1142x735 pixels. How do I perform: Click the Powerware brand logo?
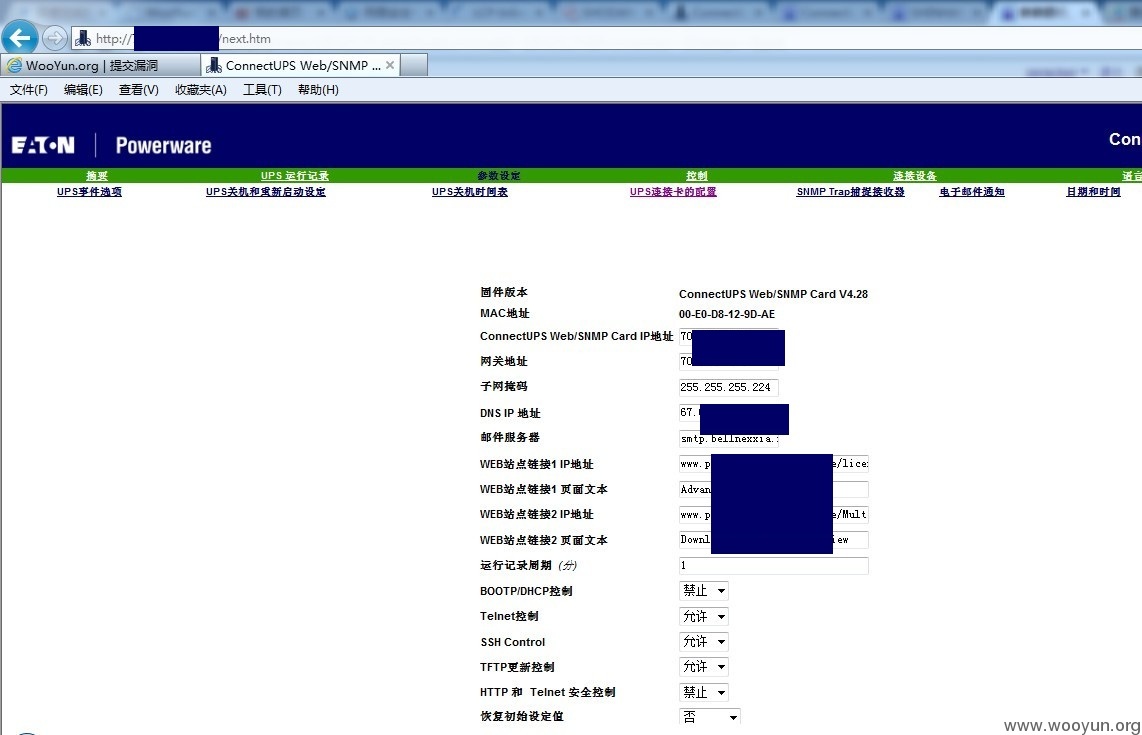pyautogui.click(x=163, y=146)
